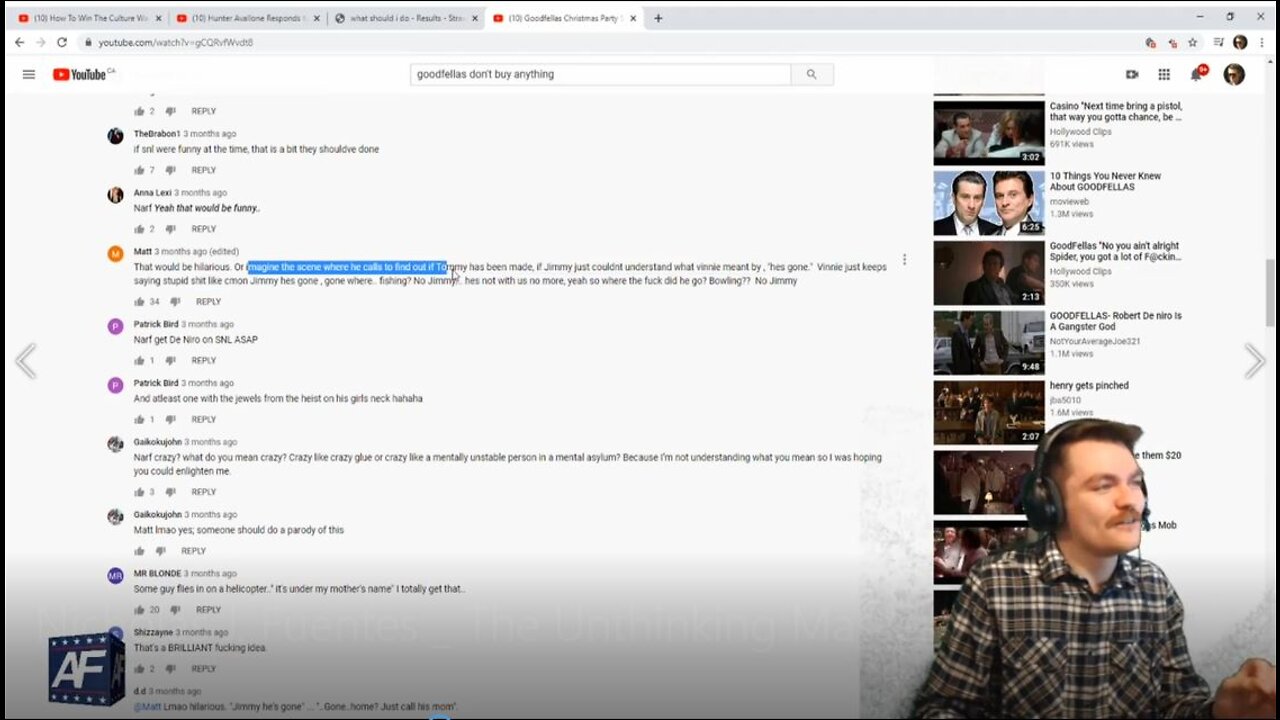Open 'You ain't alright Spider' video thumbnail

click(989, 273)
